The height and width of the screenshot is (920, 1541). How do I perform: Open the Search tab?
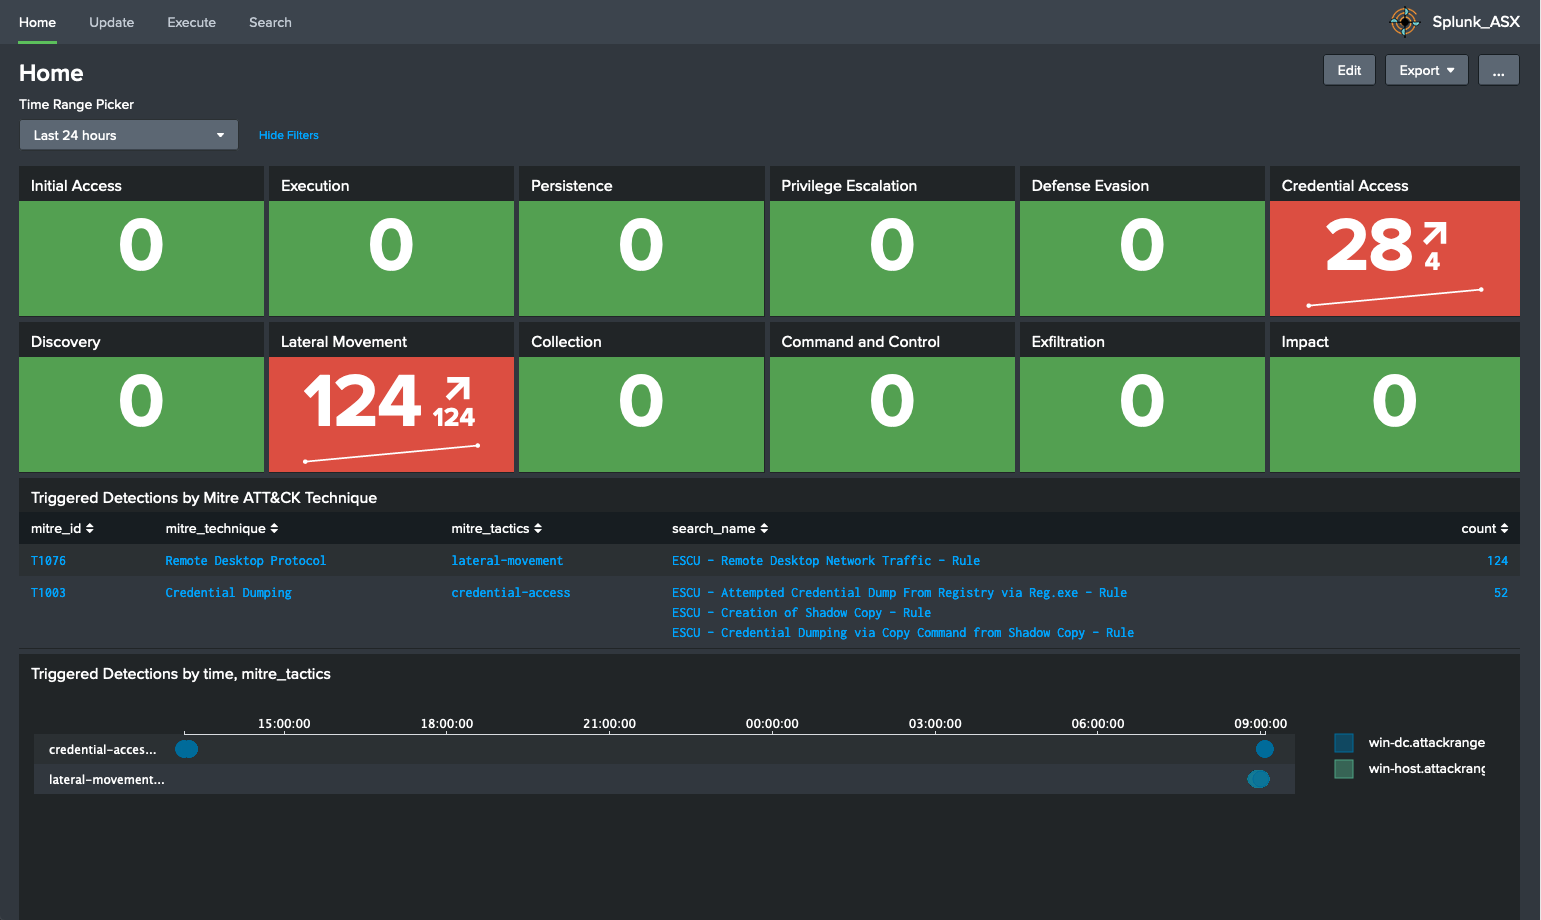pyautogui.click(x=270, y=22)
